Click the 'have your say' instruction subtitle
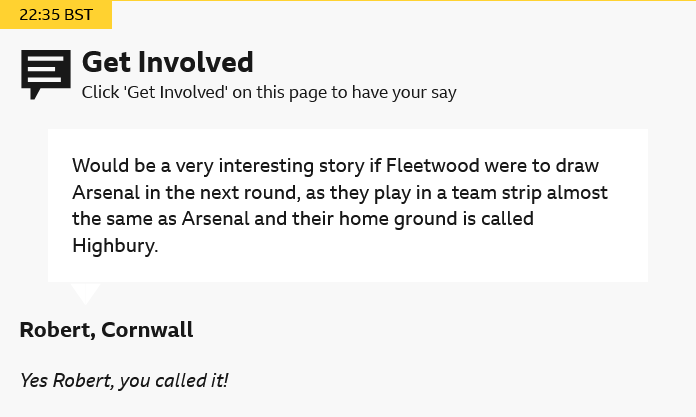The width and height of the screenshot is (696, 417). click(269, 92)
